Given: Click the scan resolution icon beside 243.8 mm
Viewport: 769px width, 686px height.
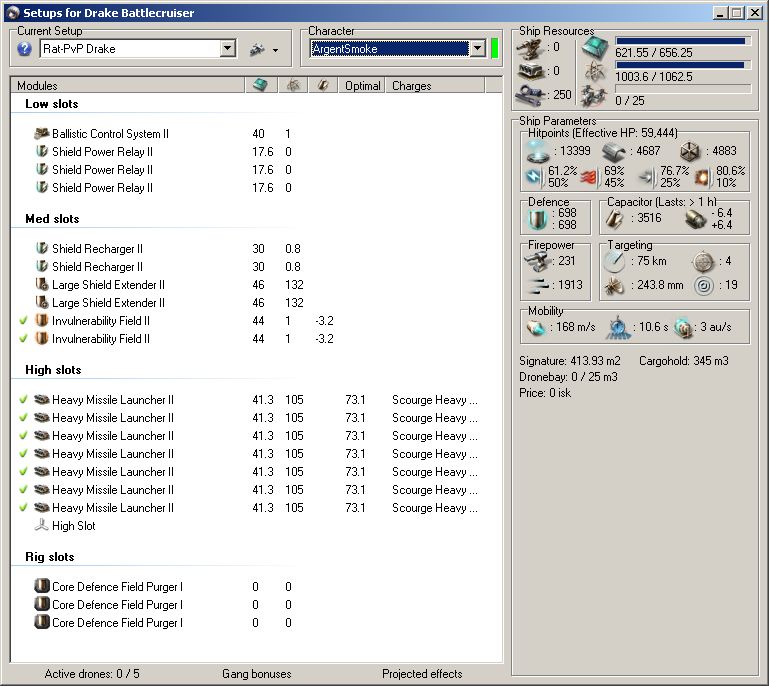Looking at the screenshot, I should coord(614,285).
